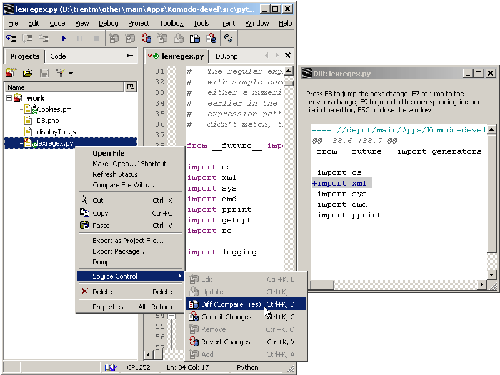Switch to the Projects tab
This screenshot has width=500, height=375.
click(25, 56)
